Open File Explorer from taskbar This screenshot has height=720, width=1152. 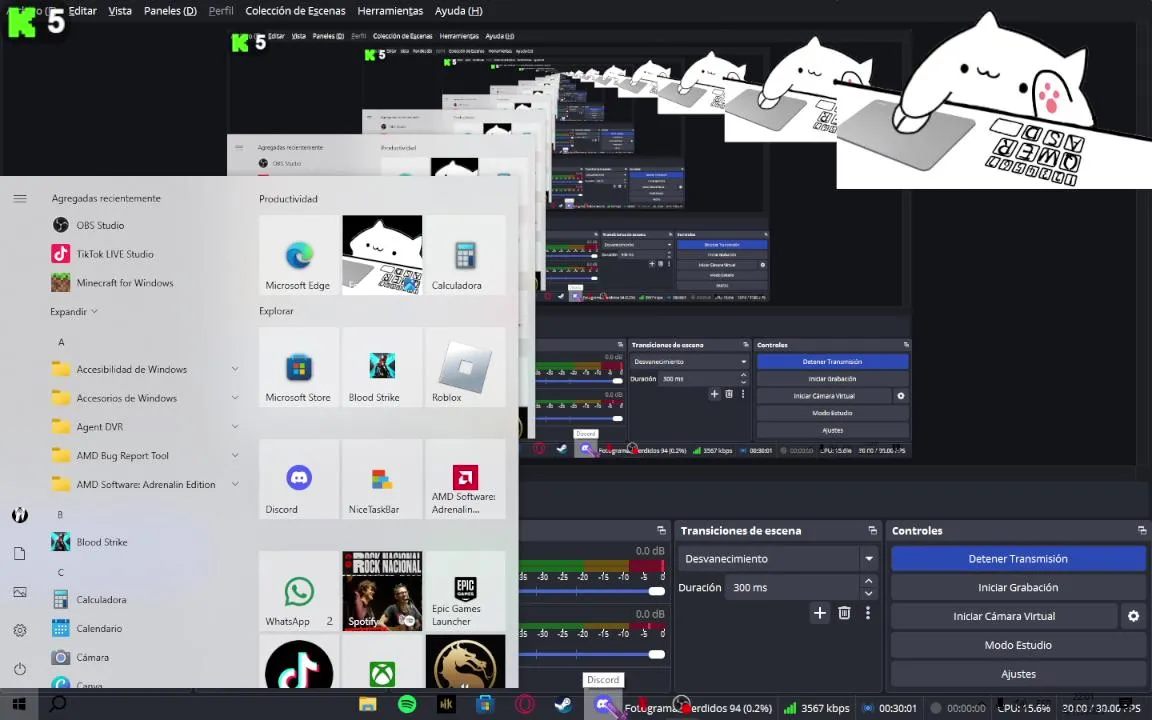click(367, 705)
